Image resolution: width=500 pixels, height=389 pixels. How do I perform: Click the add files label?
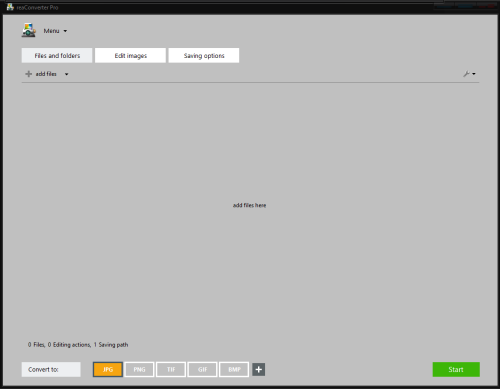tap(46, 74)
